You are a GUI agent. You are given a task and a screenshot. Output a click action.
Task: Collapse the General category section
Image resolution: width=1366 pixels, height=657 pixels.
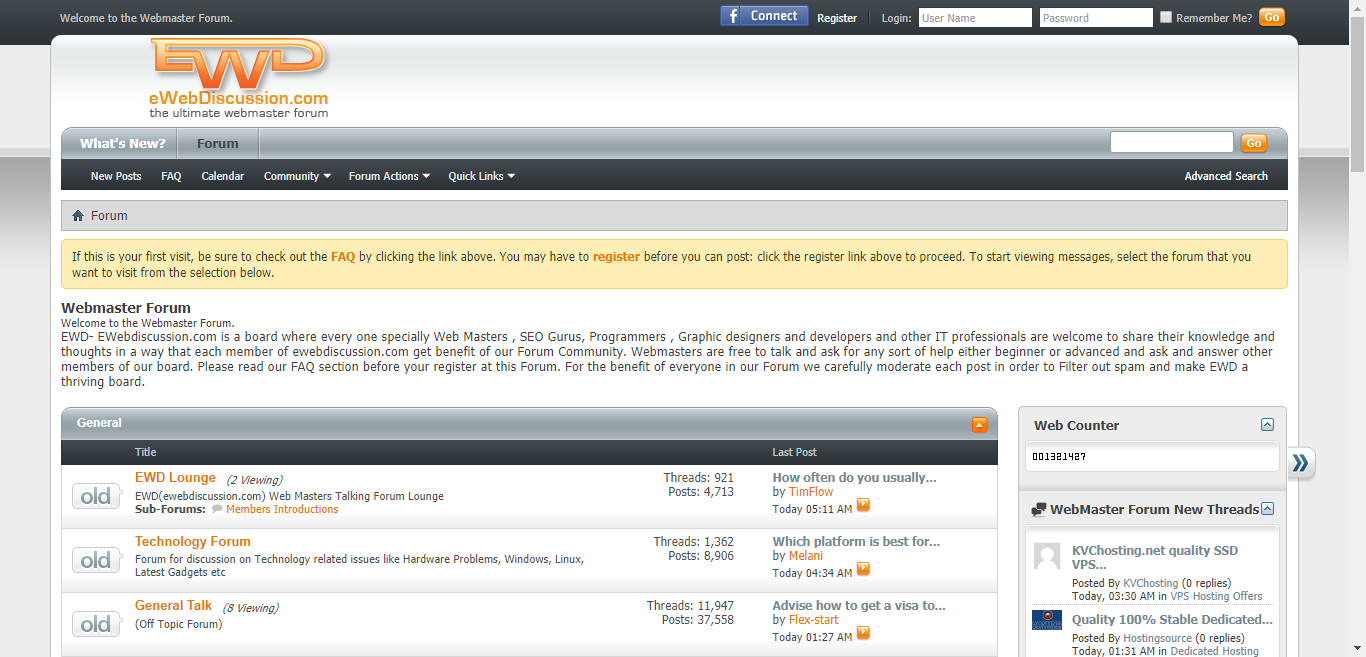point(979,424)
